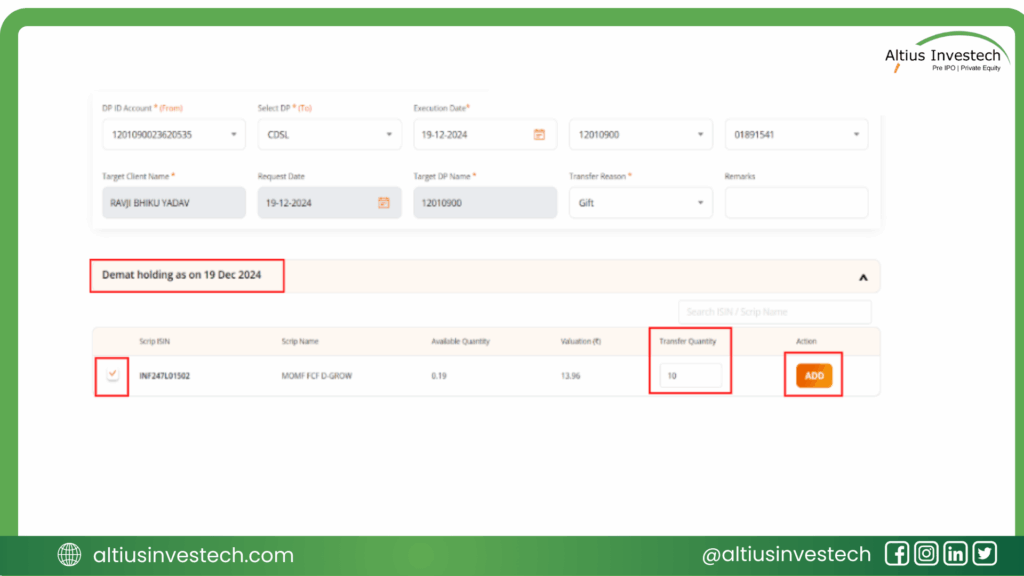Open the Execution Date calendar icon

(539, 134)
